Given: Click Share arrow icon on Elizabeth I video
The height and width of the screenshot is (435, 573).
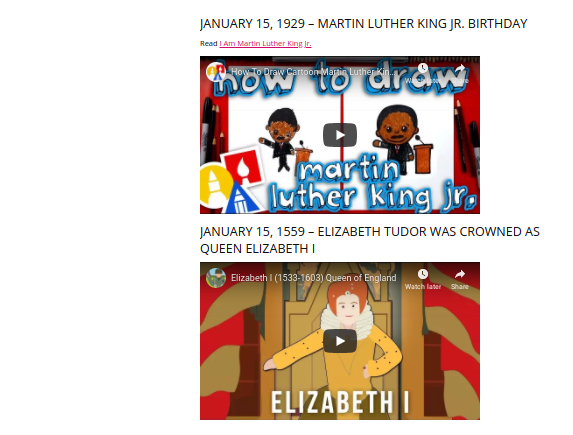Looking at the screenshot, I should tap(460, 274).
